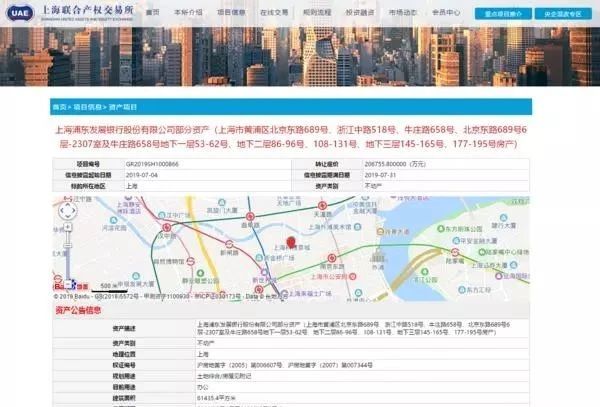Open the 规则流程 navigation menu
This screenshot has width=600, height=407.
(x=317, y=12)
